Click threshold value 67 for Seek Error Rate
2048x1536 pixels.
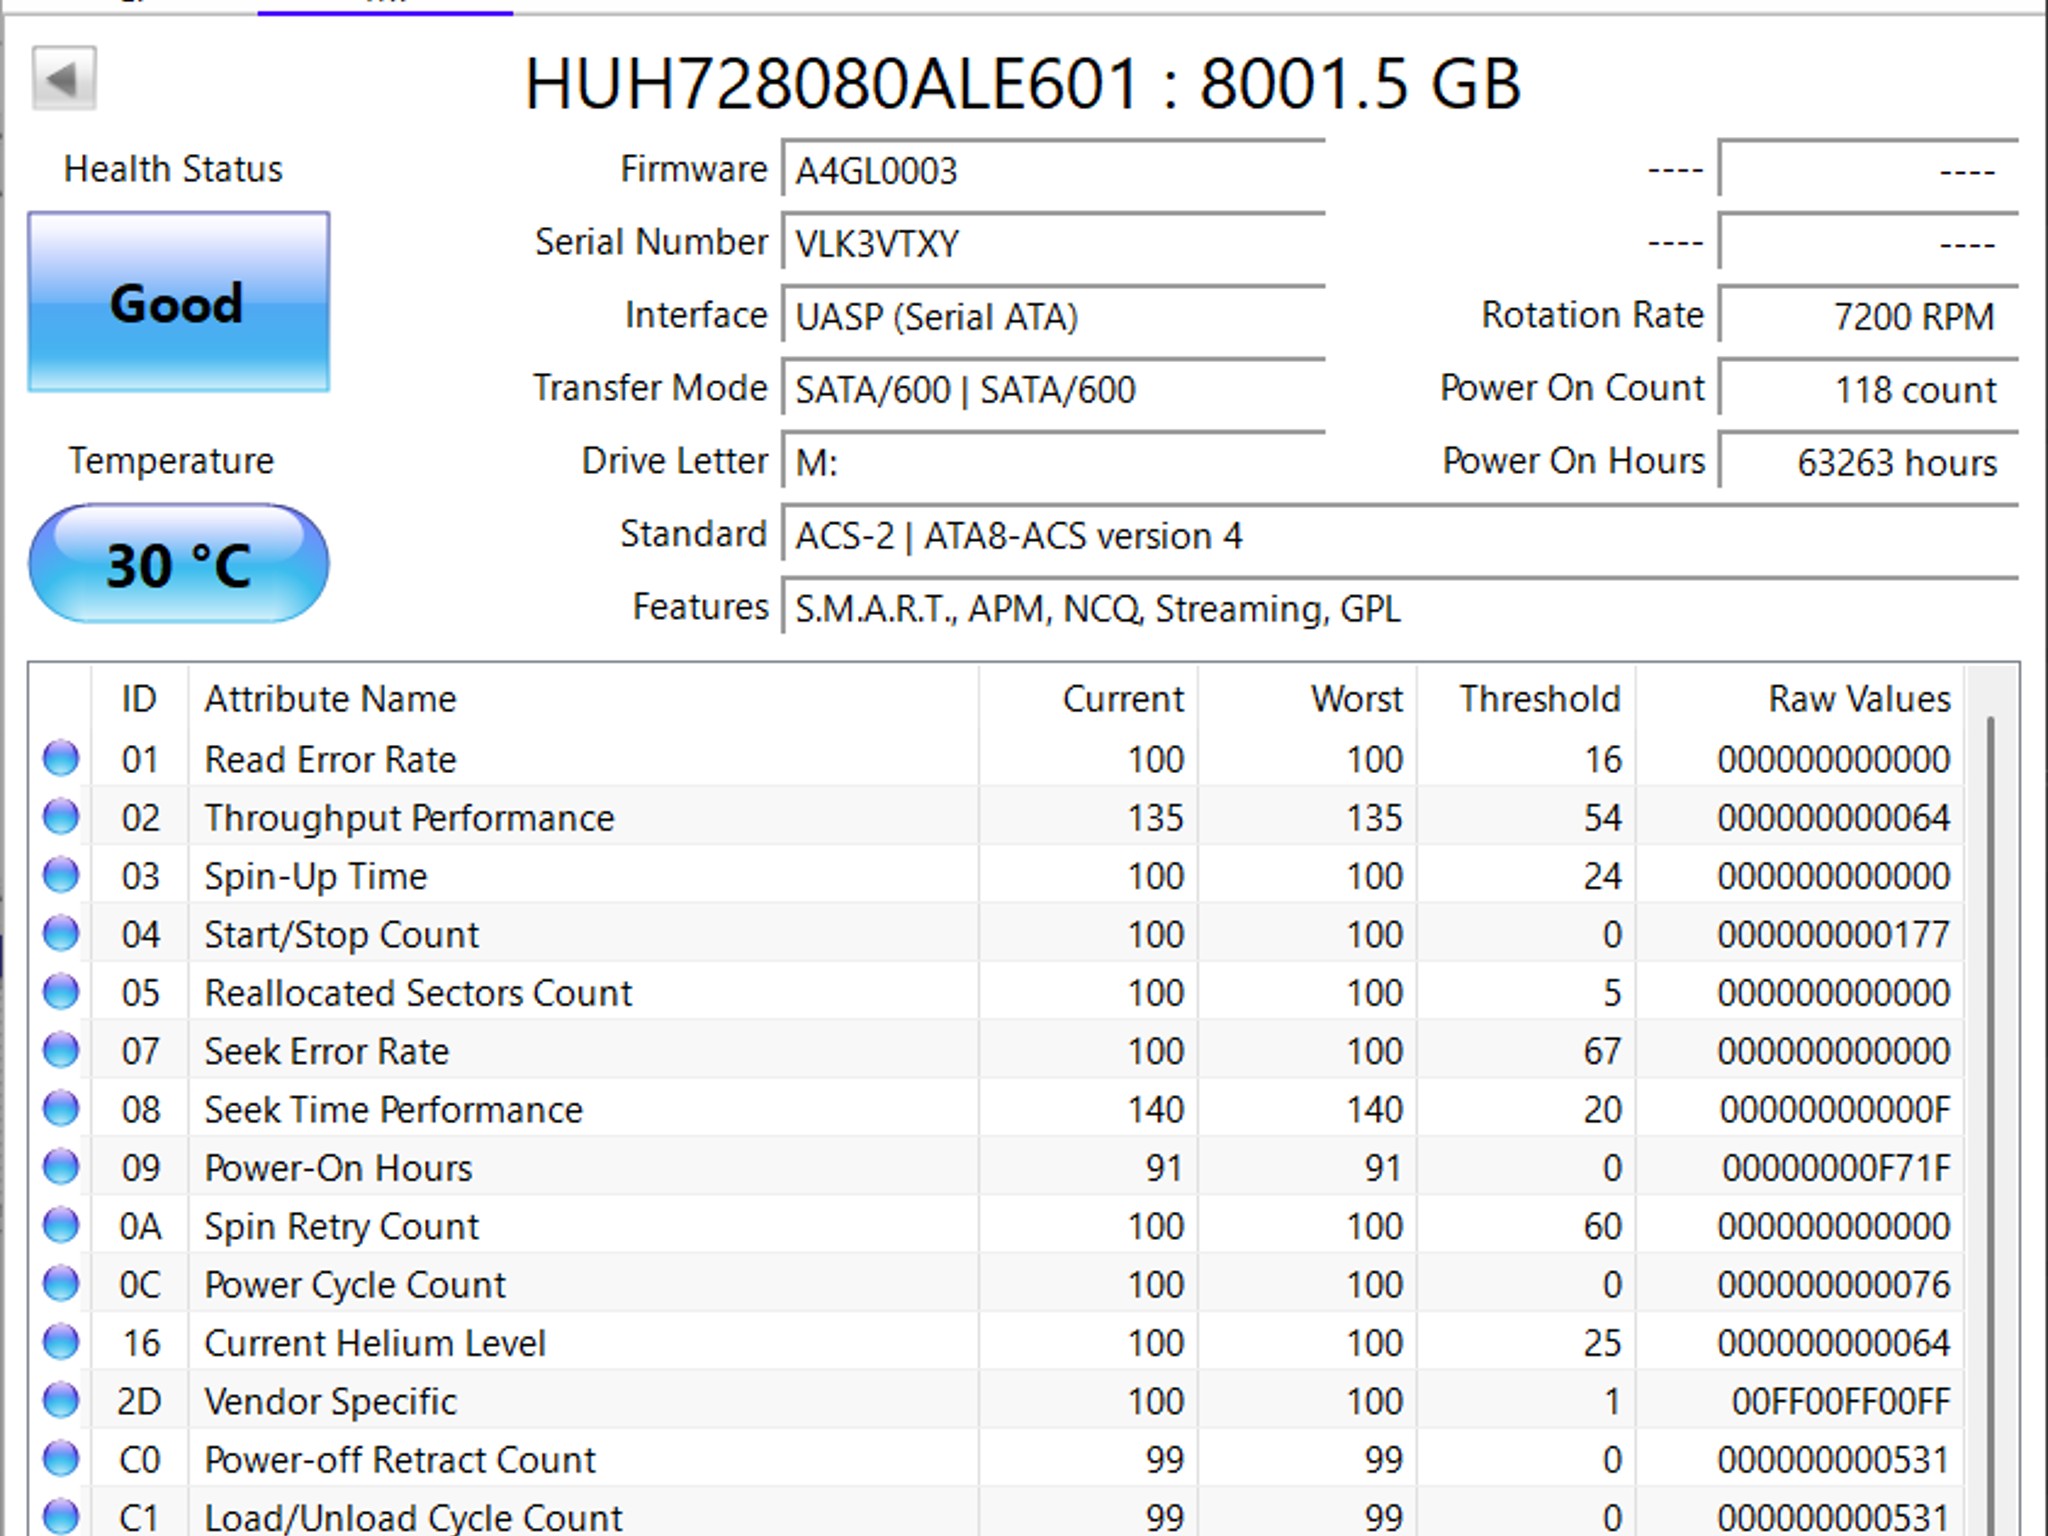coord(1602,1052)
